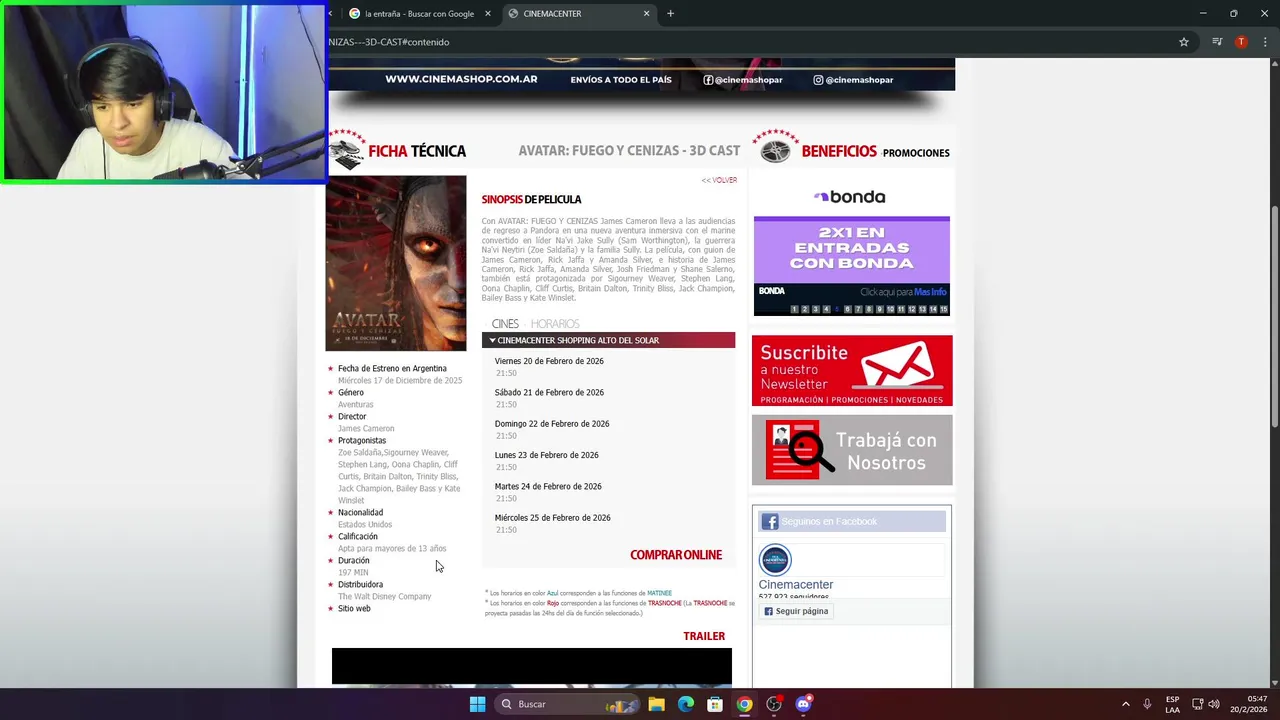
Task: Click the '<< VOLVER' back link
Action: [719, 180]
